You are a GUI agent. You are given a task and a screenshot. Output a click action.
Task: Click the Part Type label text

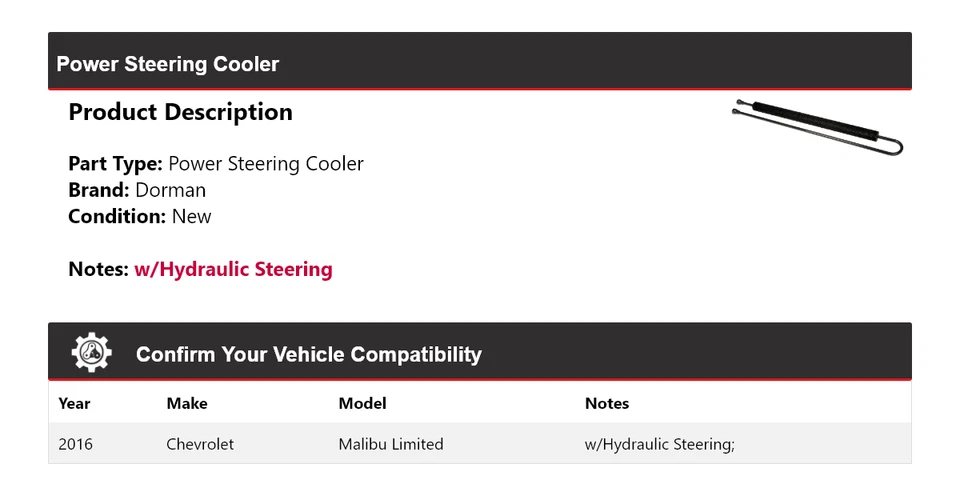pos(115,163)
